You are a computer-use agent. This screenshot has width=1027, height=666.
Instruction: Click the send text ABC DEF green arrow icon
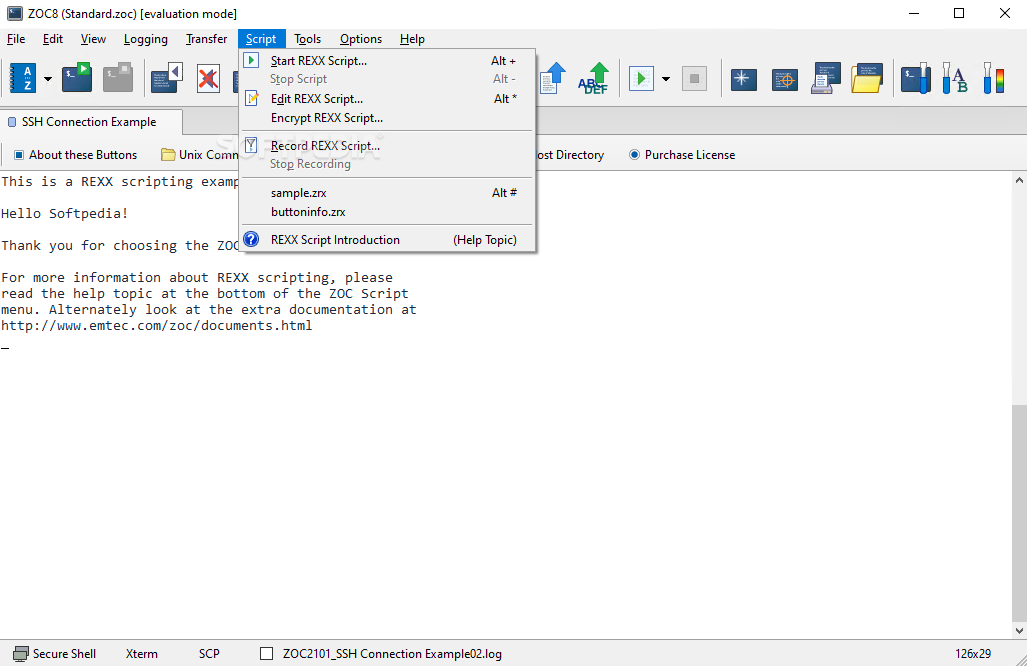pyautogui.click(x=593, y=79)
